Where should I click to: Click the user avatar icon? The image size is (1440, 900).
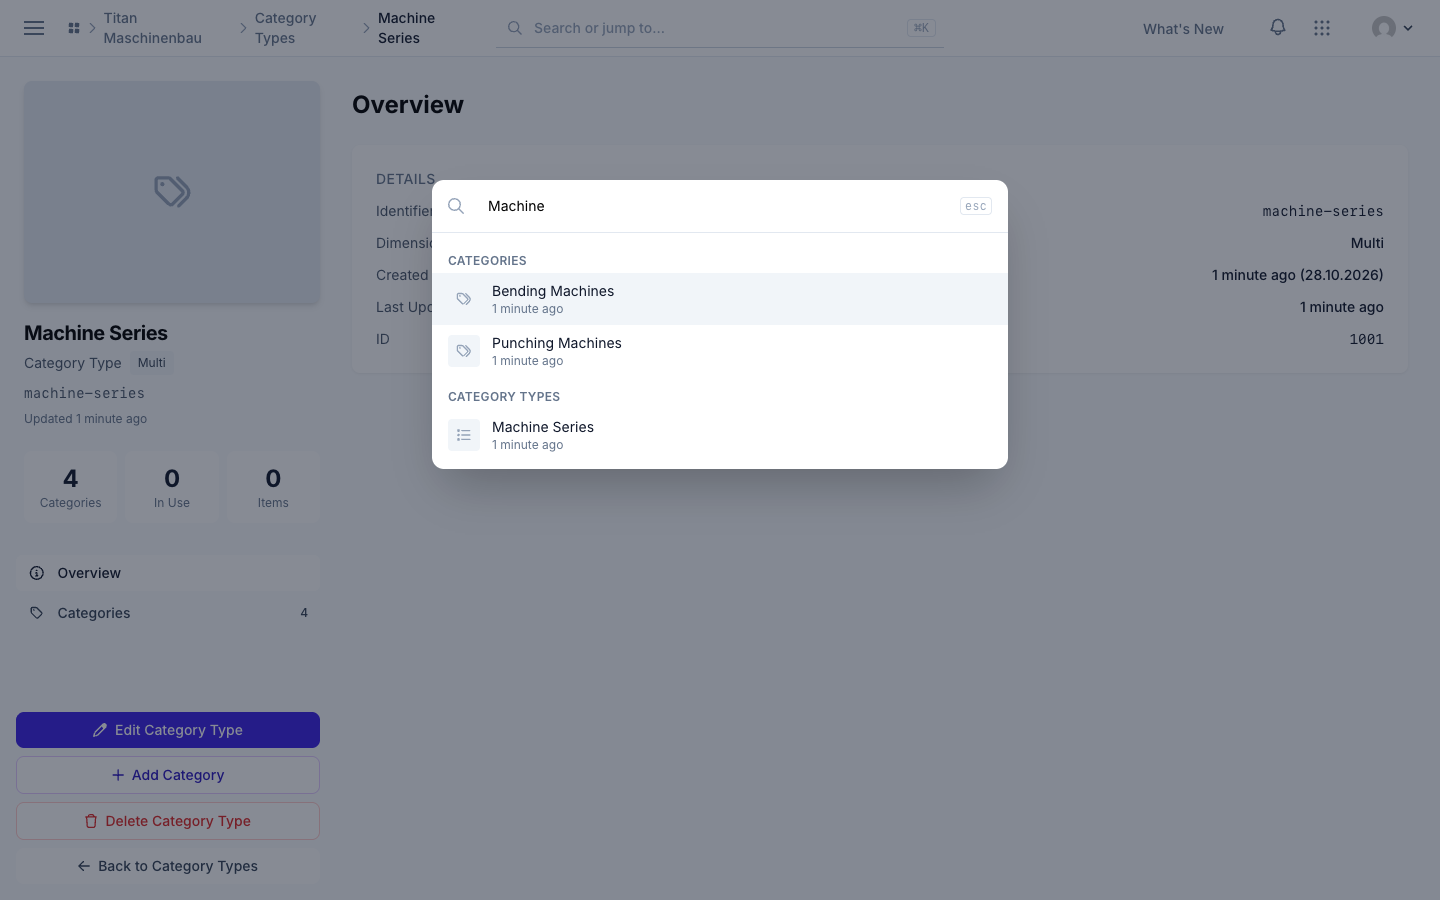coord(1384,28)
